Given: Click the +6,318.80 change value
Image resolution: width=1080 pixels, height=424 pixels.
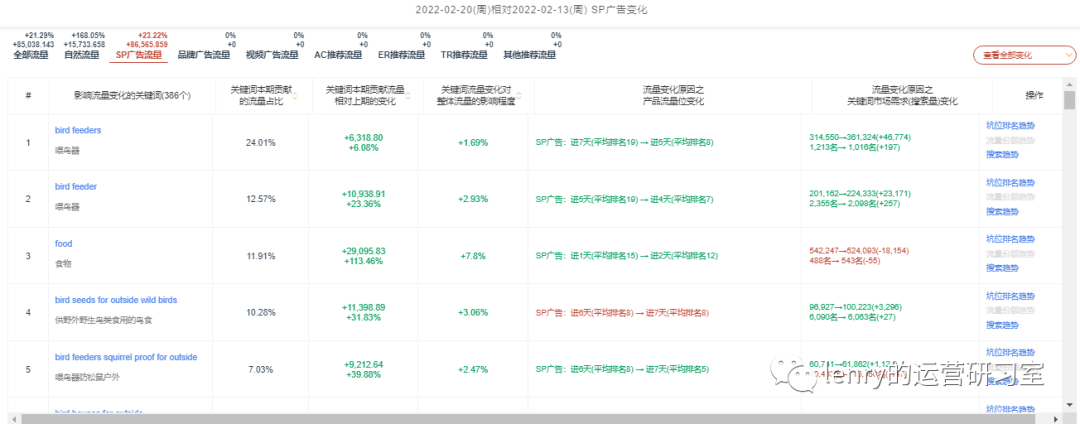Looking at the screenshot, I should [x=364, y=138].
